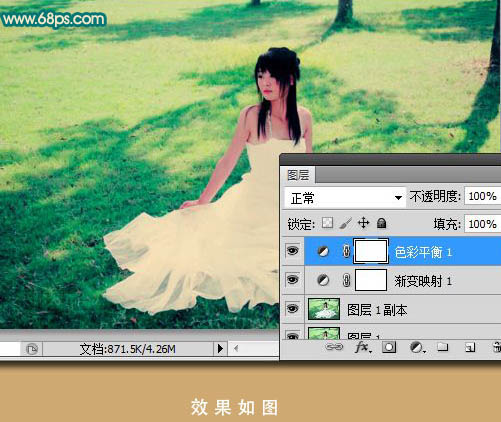This screenshot has width=501, height=422.
Task: Open the fx layer style button
Action: [x=363, y=348]
